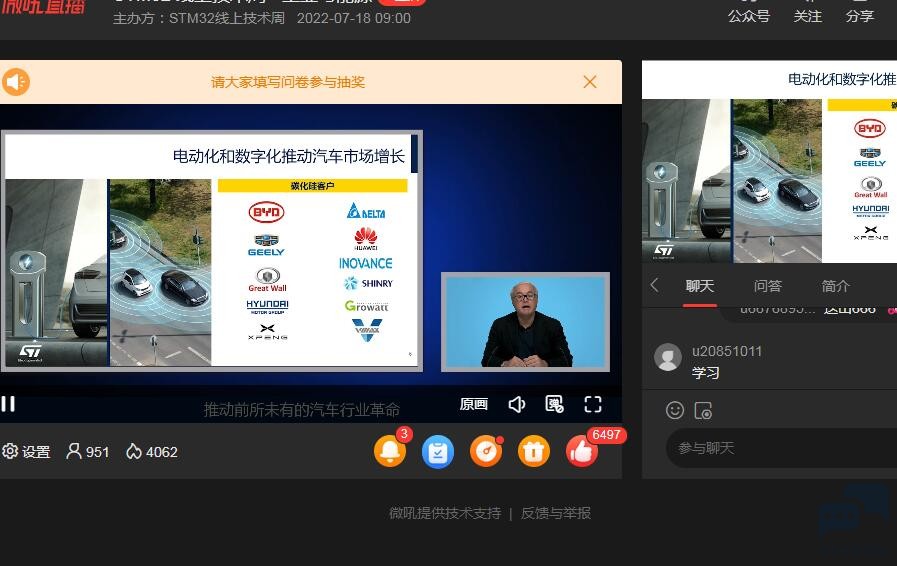Viewport: 897px width, 566px height.
Task: Click the icon beside the emoji button
Action: 703,410
